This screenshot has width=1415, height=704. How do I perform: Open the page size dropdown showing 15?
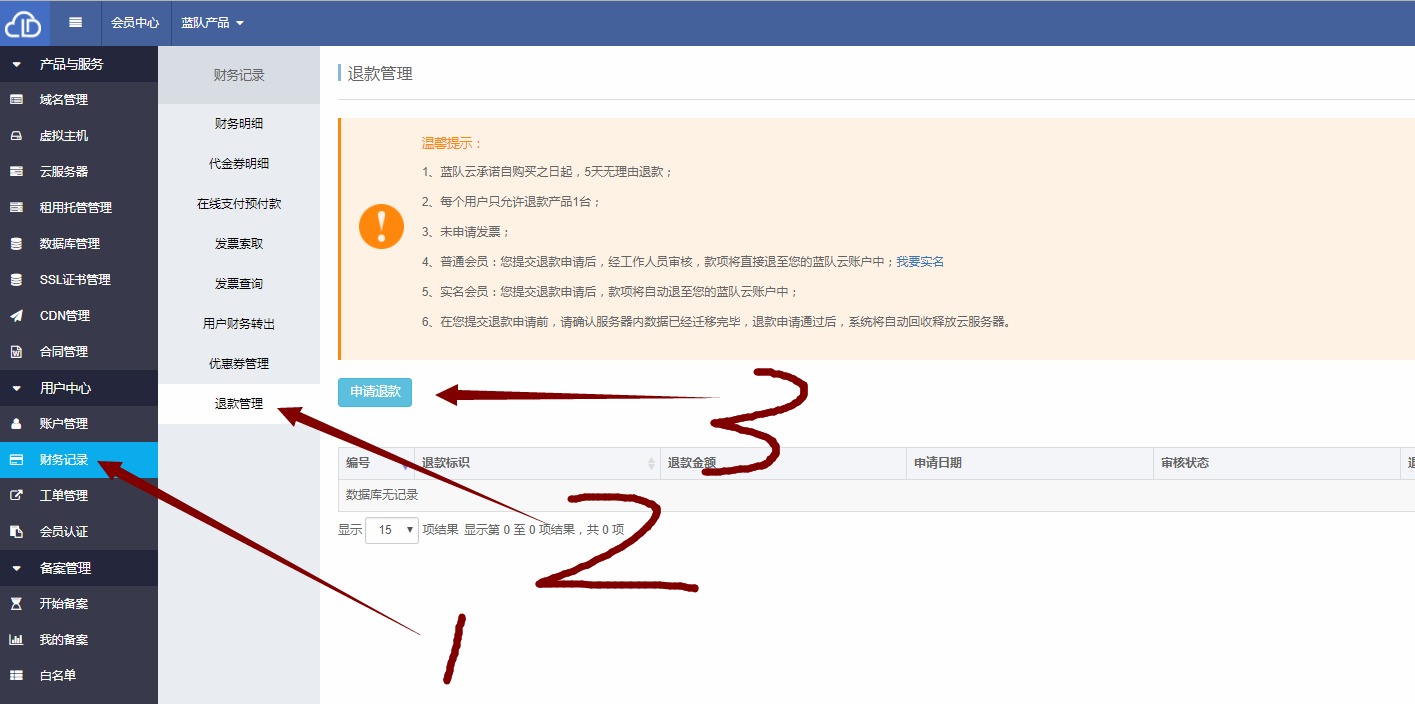click(x=391, y=530)
